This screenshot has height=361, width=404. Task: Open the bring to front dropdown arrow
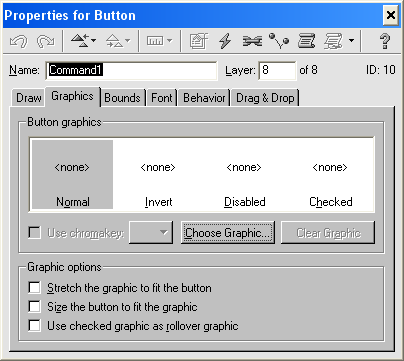[x=93, y=41]
